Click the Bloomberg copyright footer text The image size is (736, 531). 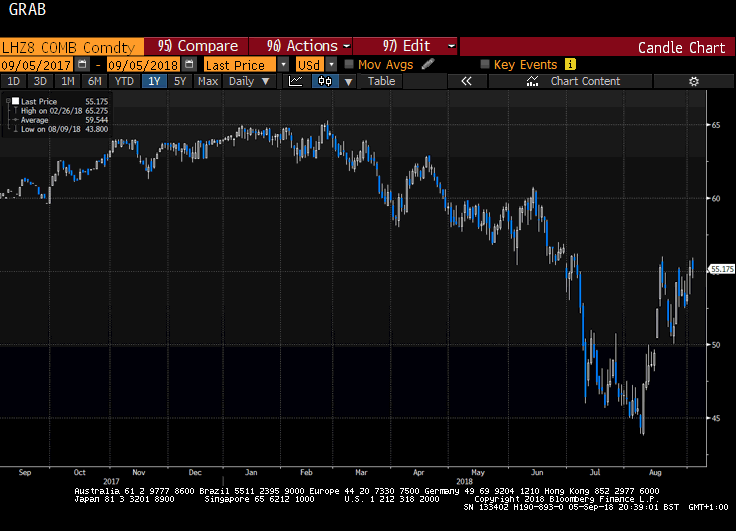click(567, 499)
